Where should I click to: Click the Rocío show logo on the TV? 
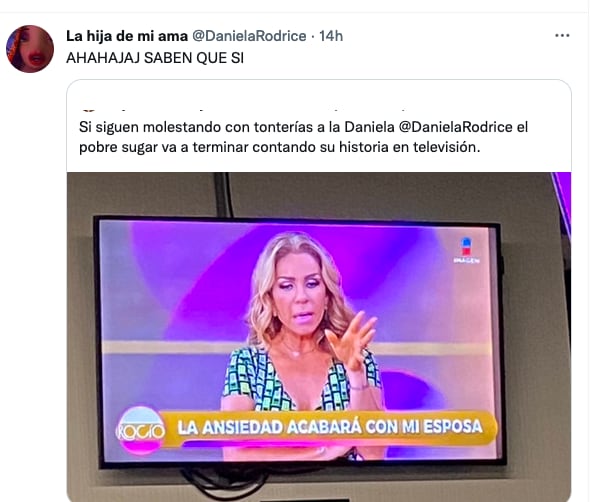click(141, 430)
